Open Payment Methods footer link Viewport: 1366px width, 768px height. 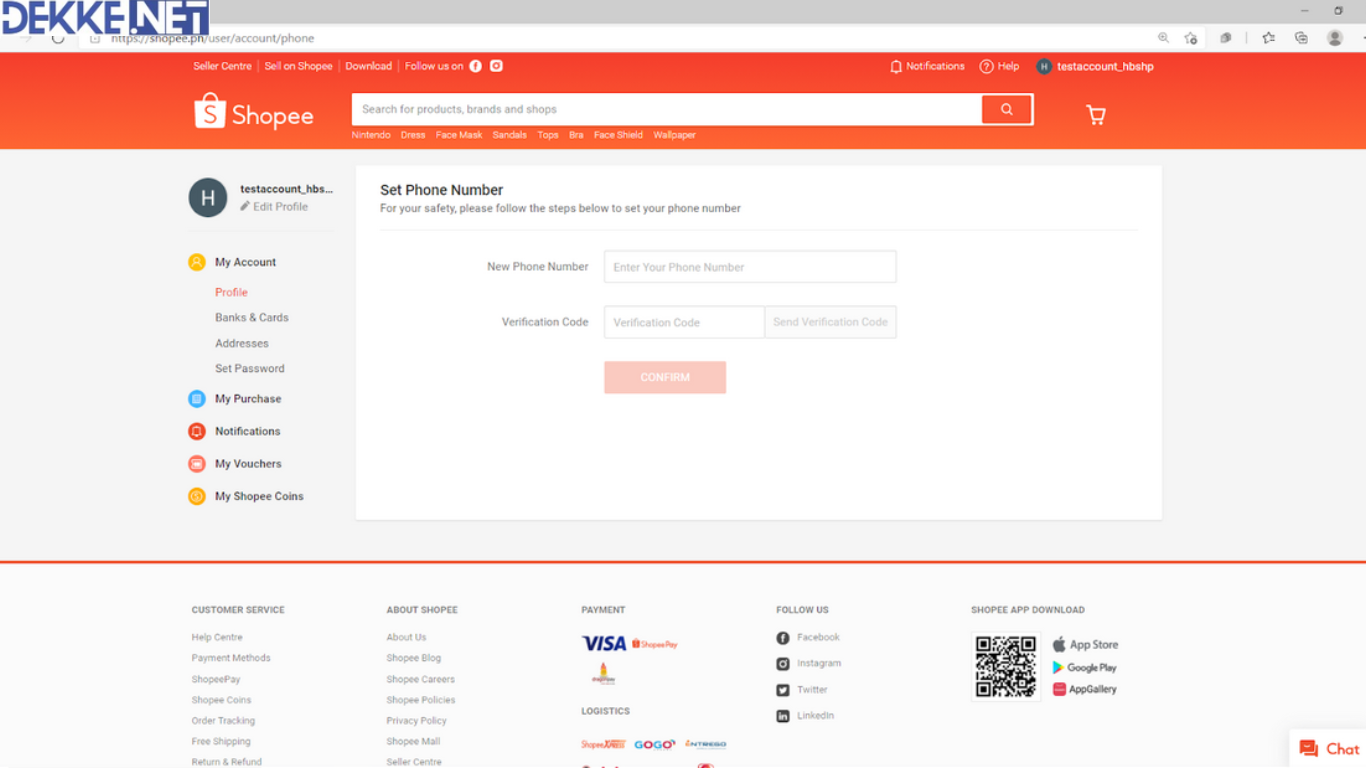[x=231, y=658]
